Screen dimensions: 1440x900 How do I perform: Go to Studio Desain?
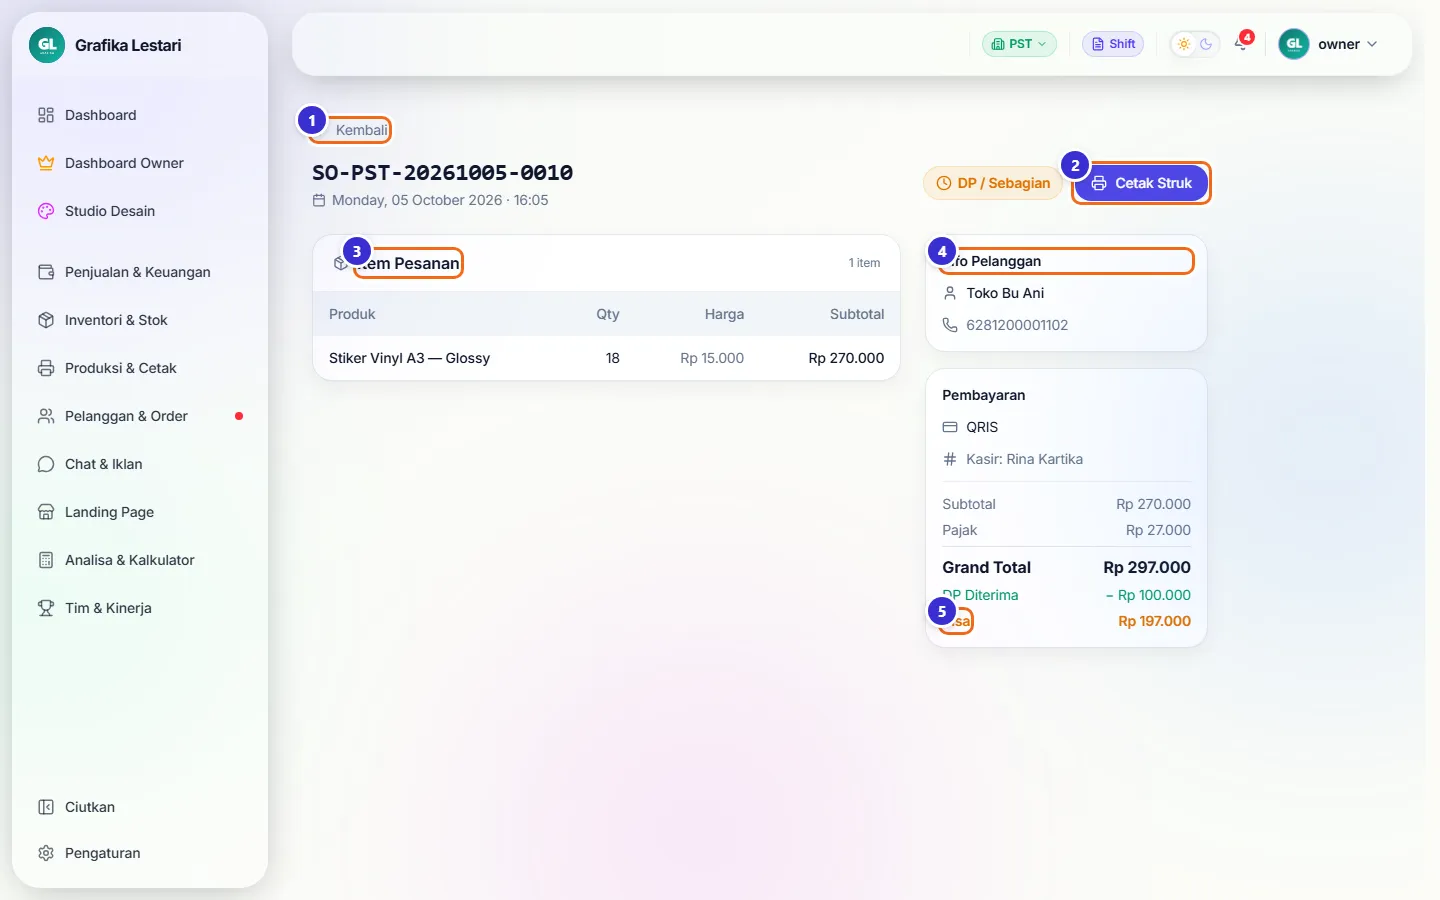pyautogui.click(x=140, y=211)
